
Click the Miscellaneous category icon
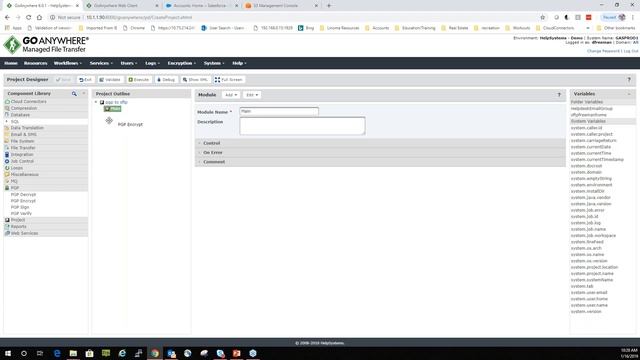pos(7,174)
